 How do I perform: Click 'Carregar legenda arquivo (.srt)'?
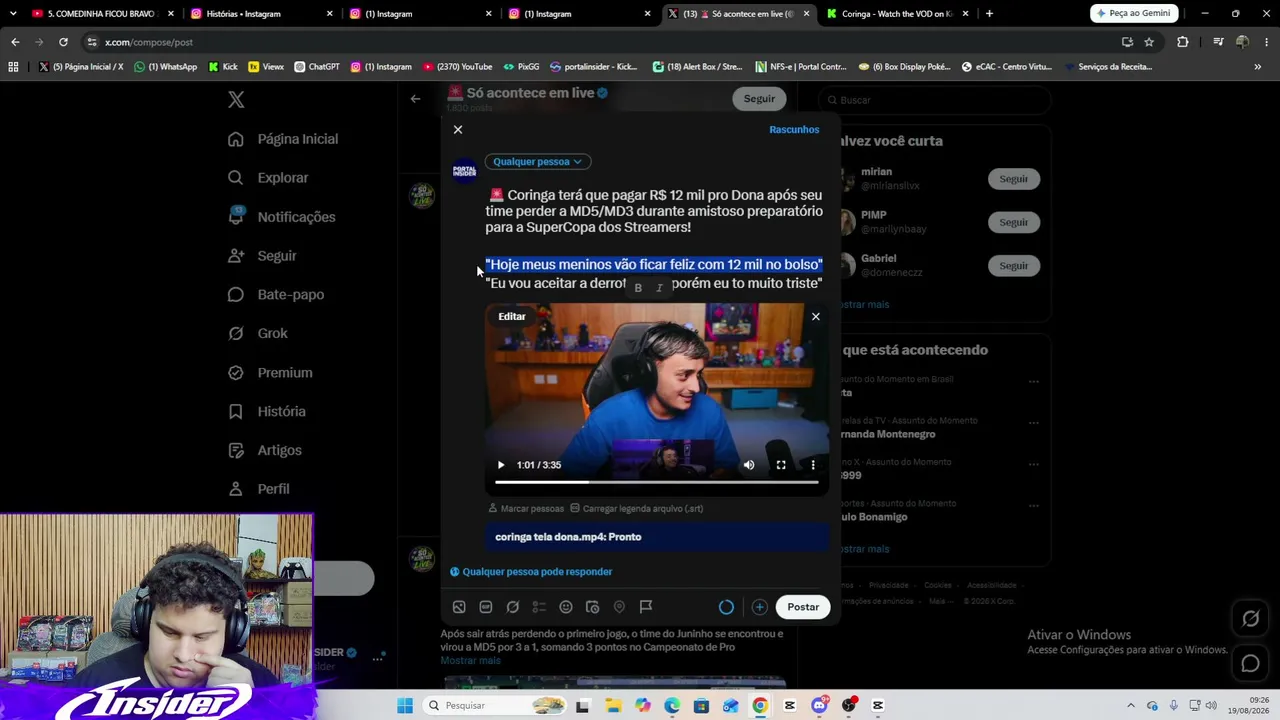point(637,508)
